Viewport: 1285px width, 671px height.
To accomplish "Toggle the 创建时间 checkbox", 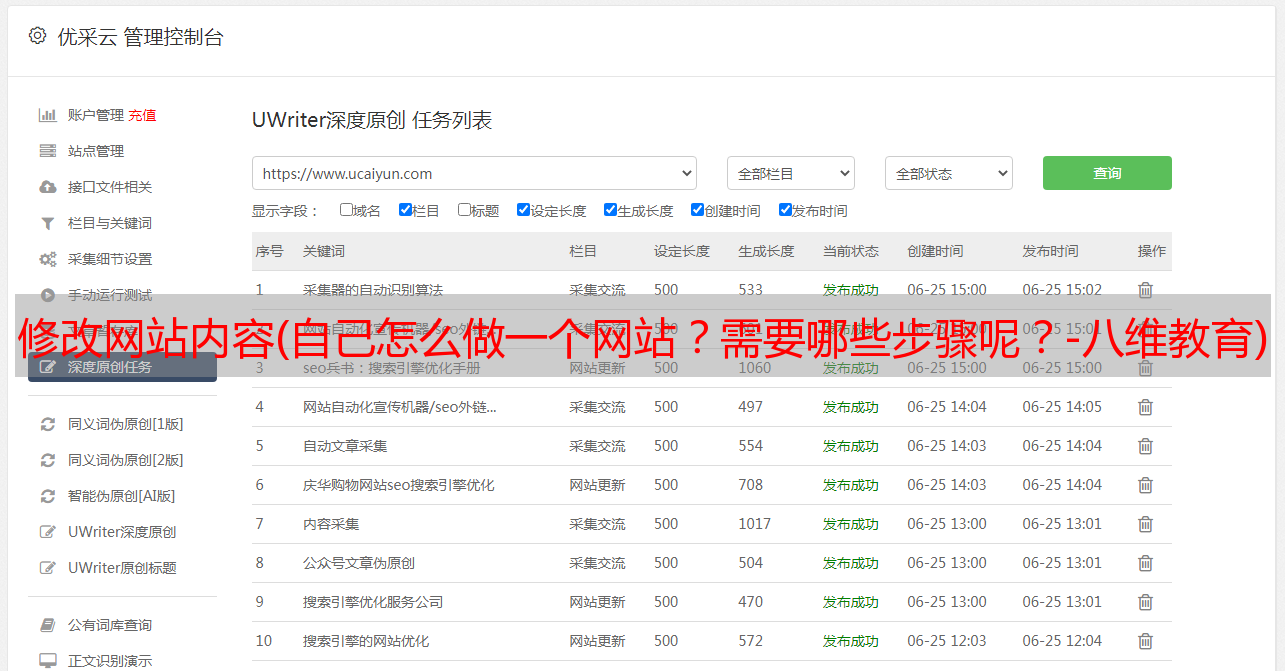I will pyautogui.click(x=697, y=210).
